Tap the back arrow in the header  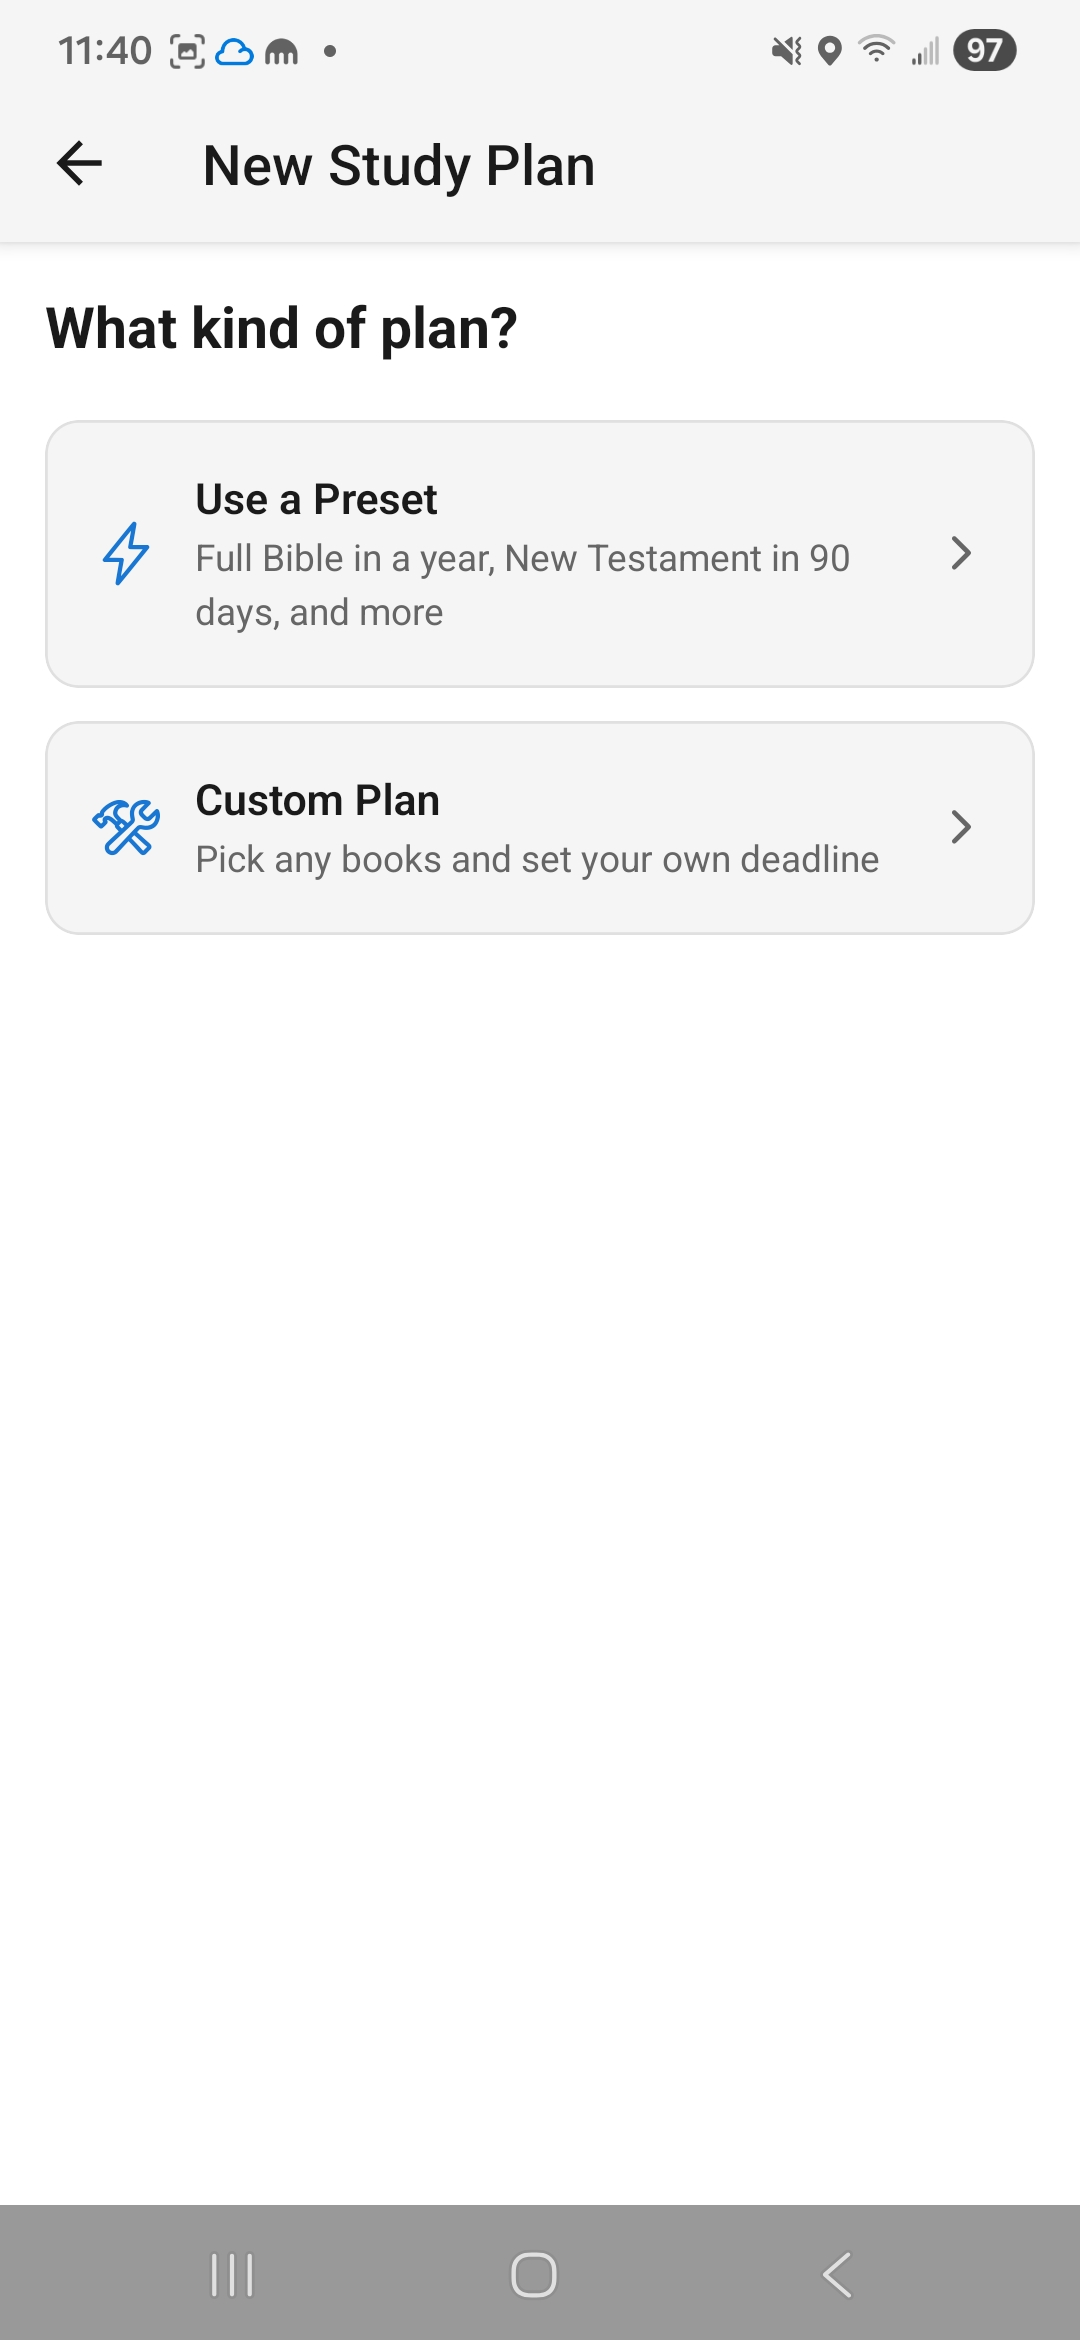click(80, 164)
